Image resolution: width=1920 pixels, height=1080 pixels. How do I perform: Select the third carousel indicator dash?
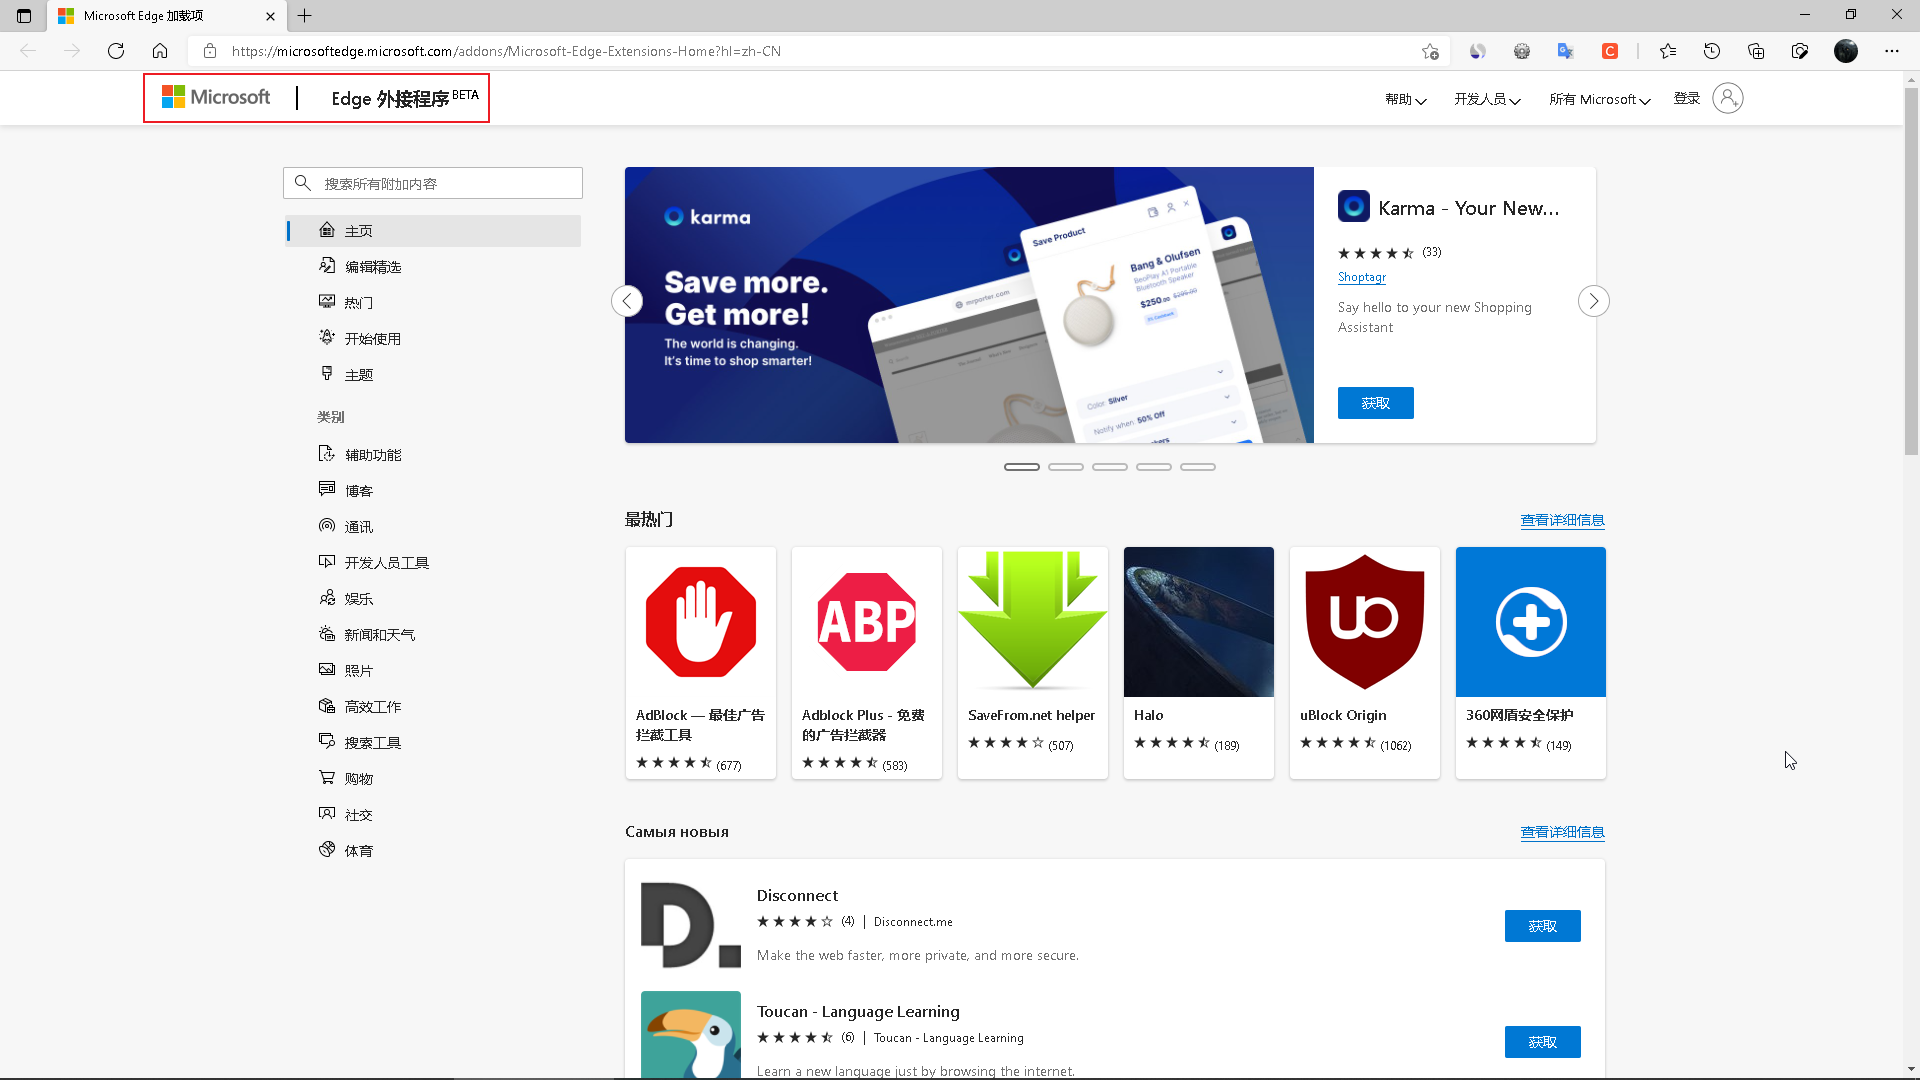click(x=1110, y=467)
